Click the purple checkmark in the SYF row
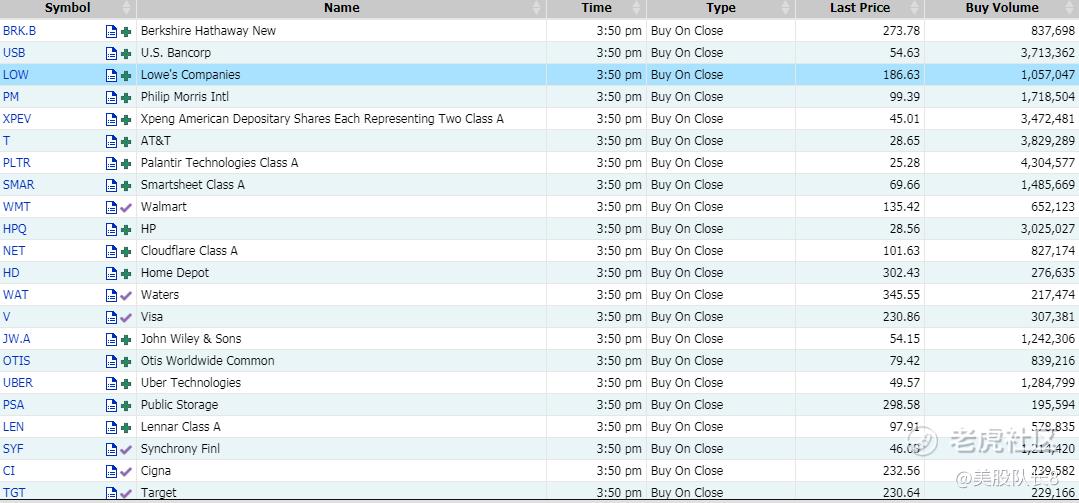The width and height of the screenshot is (1079, 503). pyautogui.click(x=126, y=449)
